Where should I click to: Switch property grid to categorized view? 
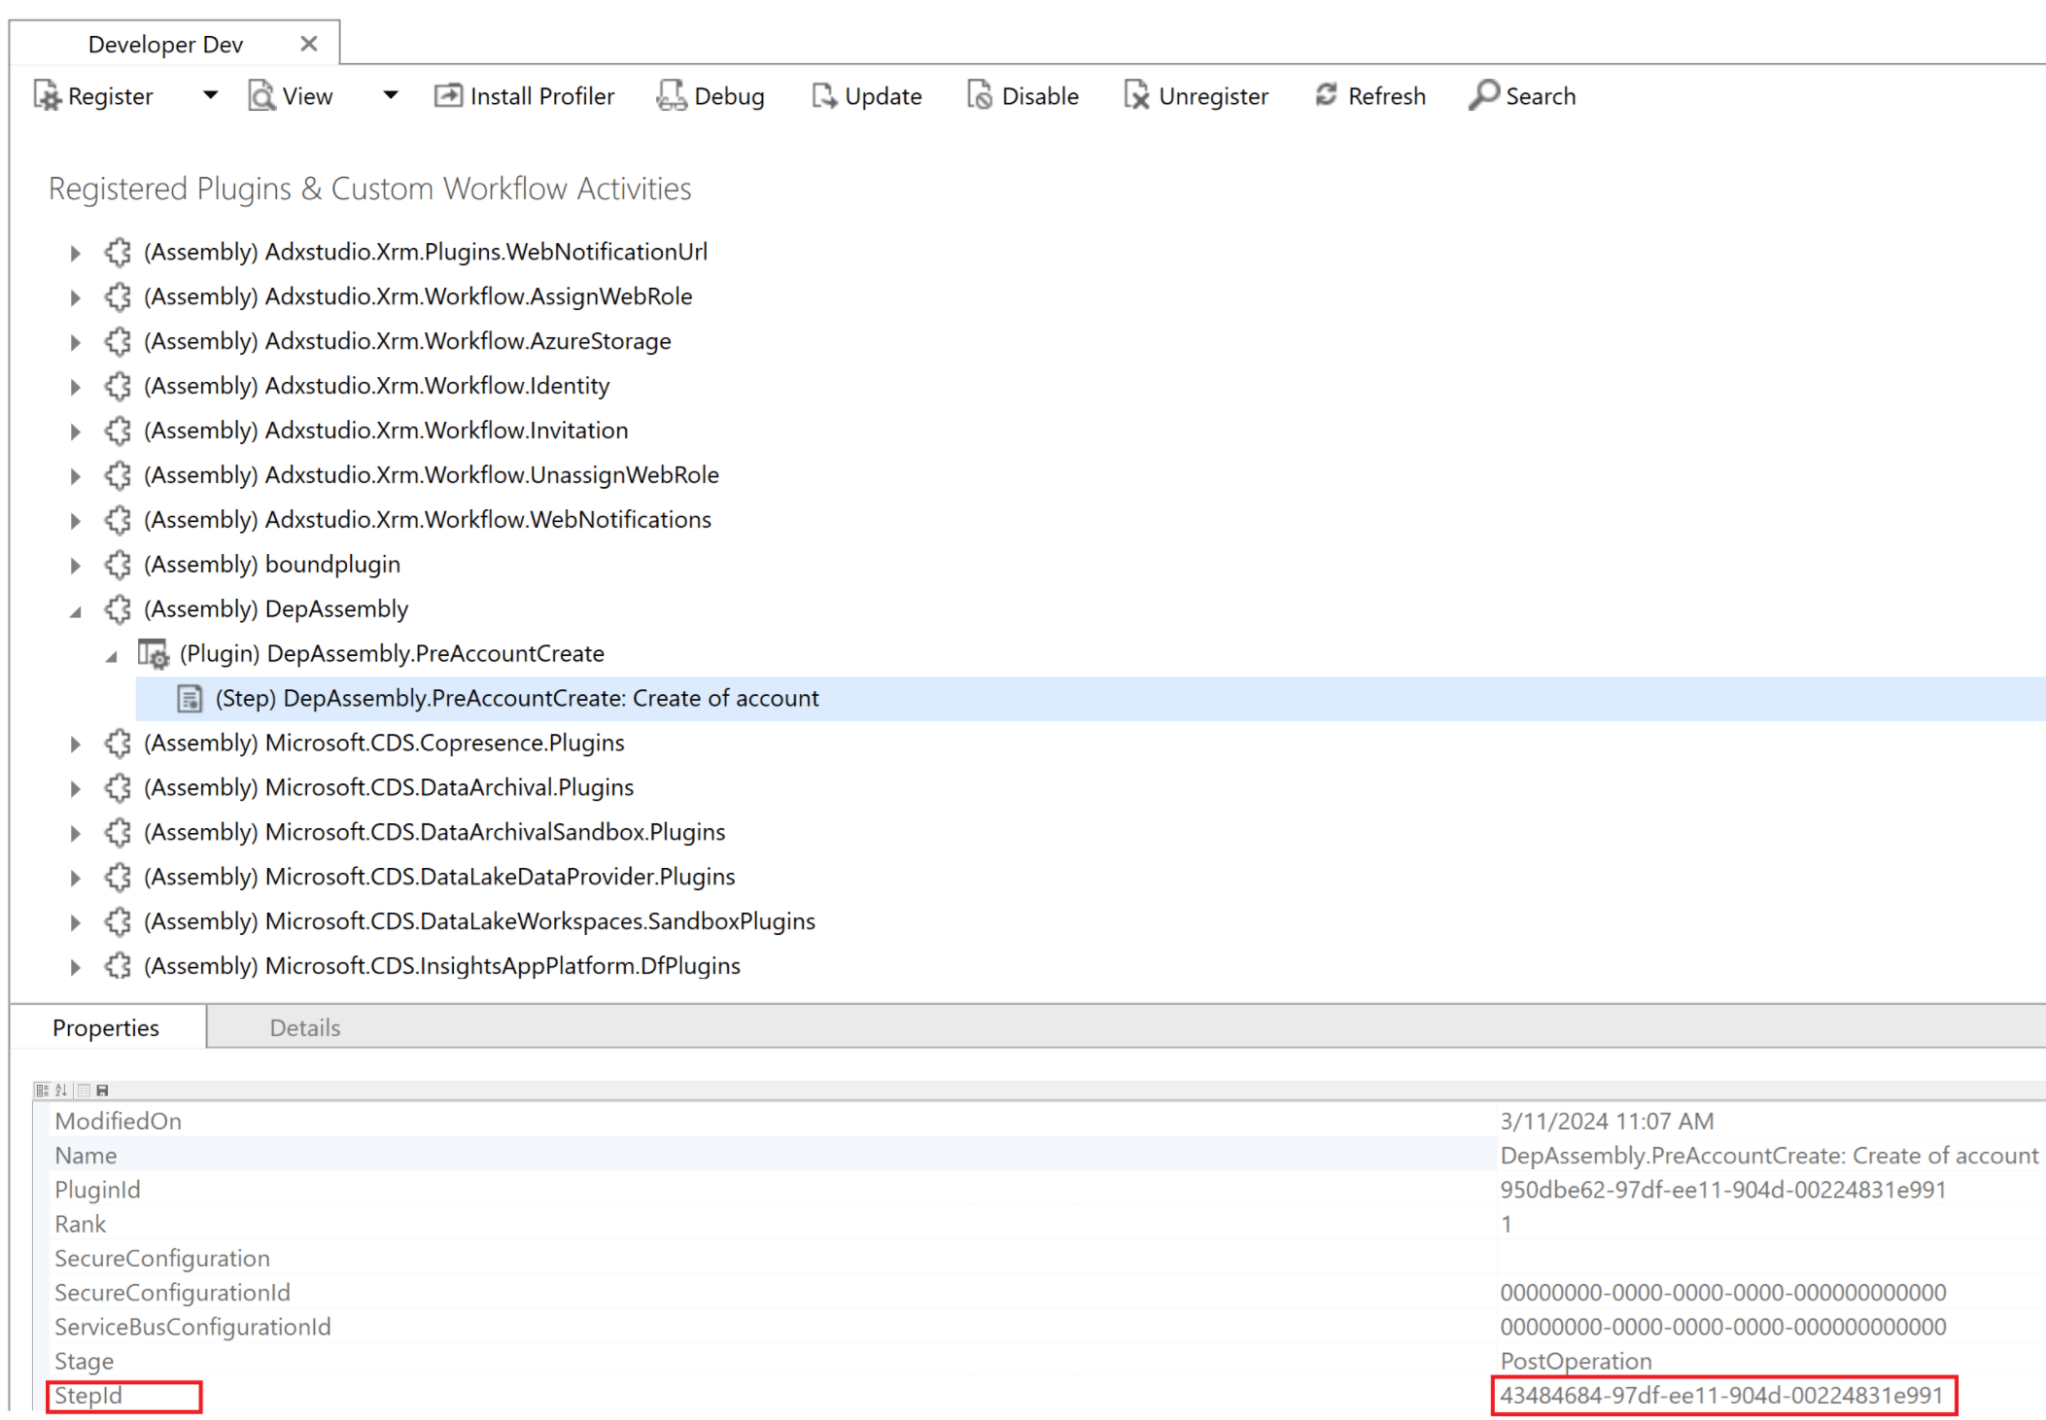tap(42, 1090)
